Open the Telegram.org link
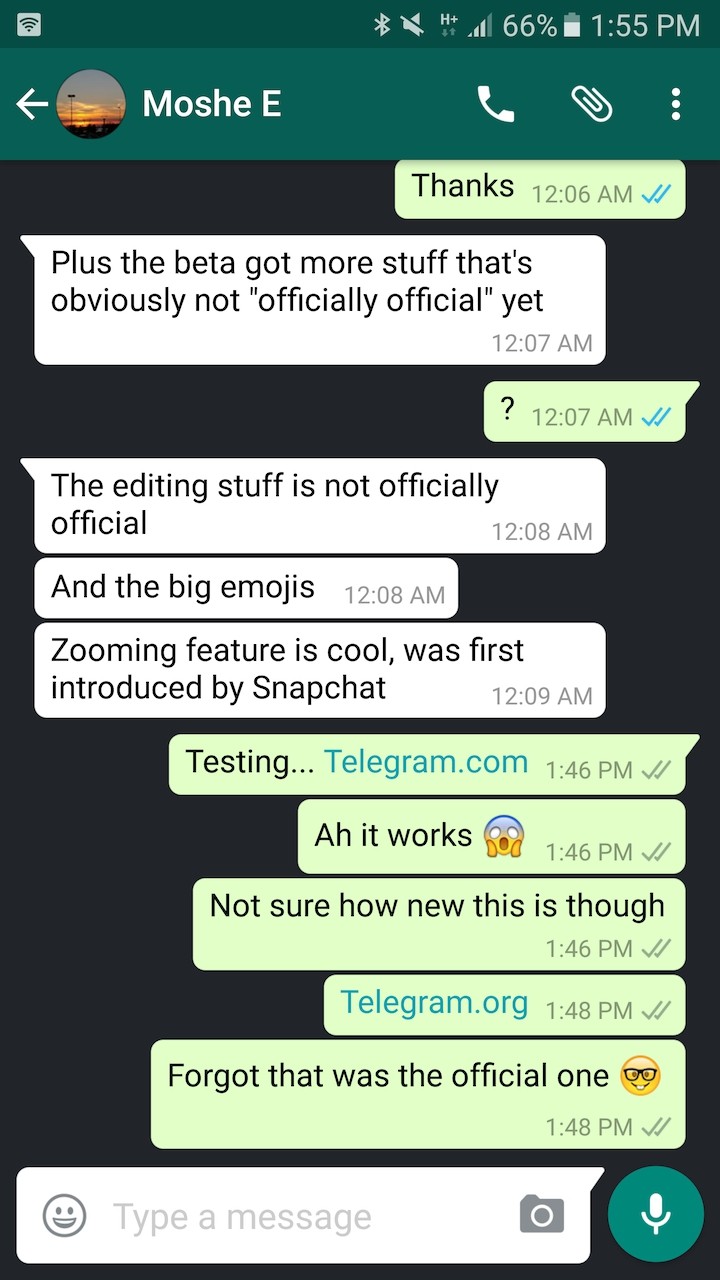The image size is (720, 1280). point(434,1002)
